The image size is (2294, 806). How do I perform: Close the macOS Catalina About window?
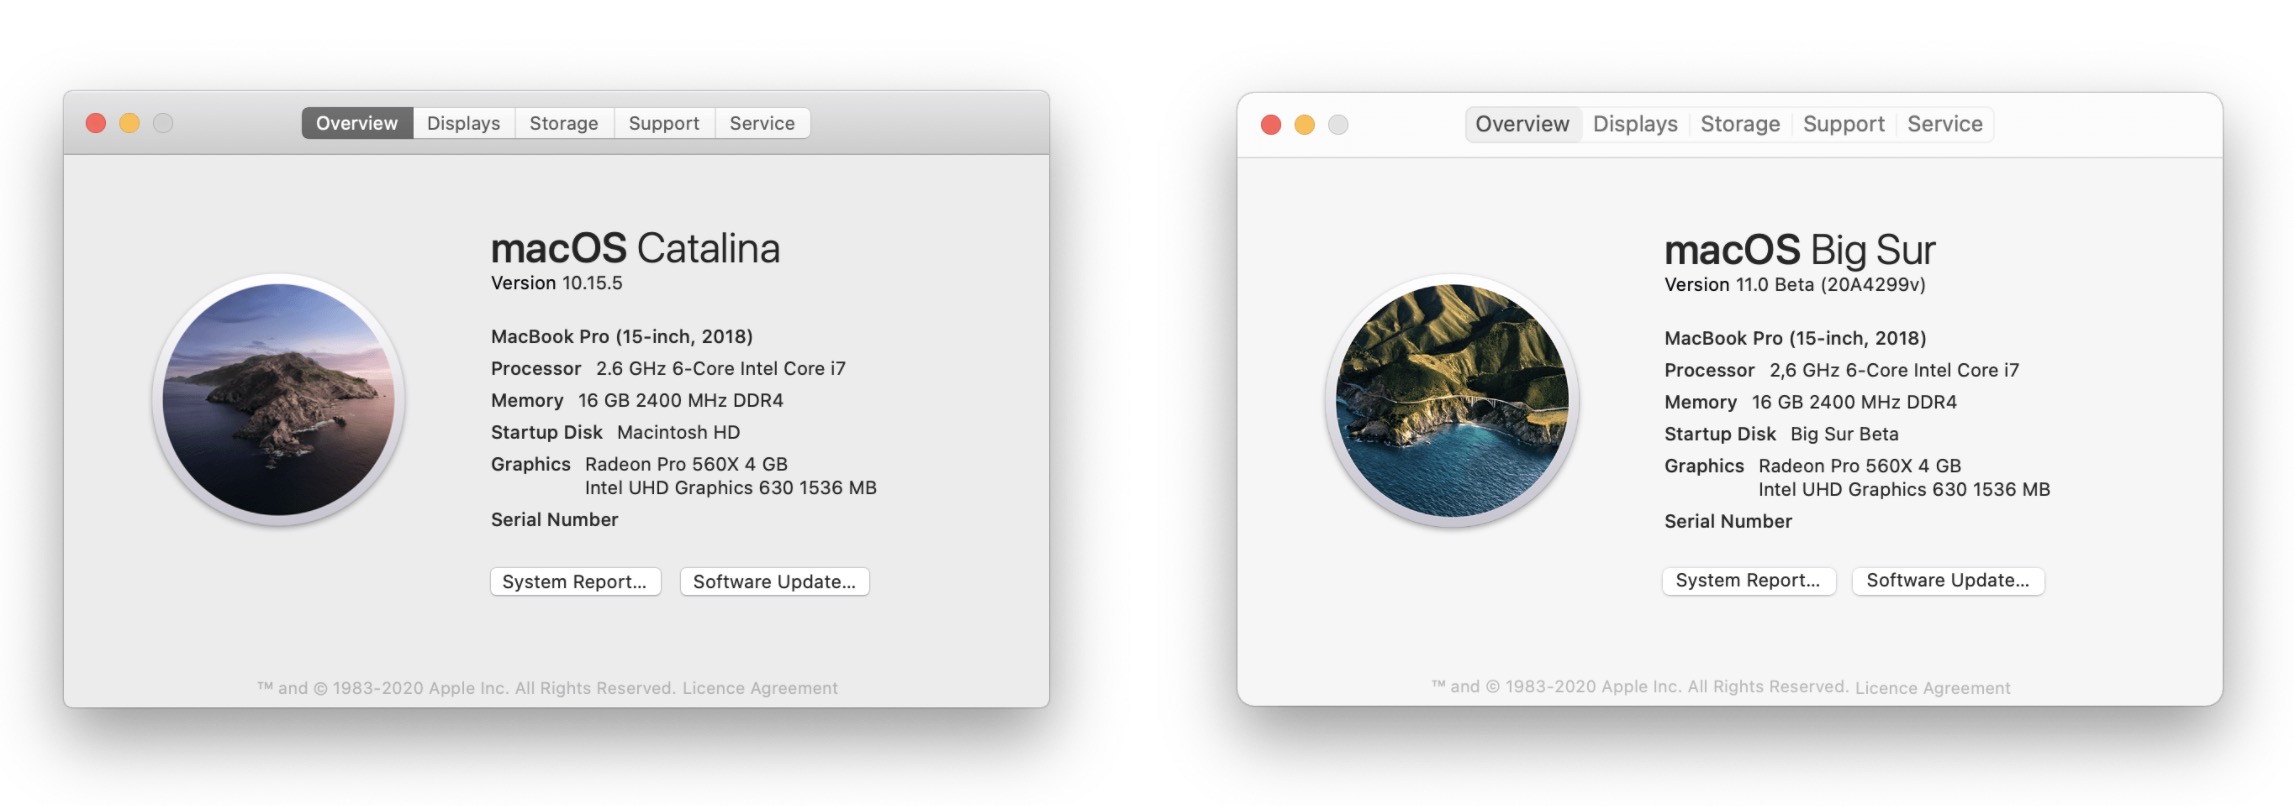point(96,123)
